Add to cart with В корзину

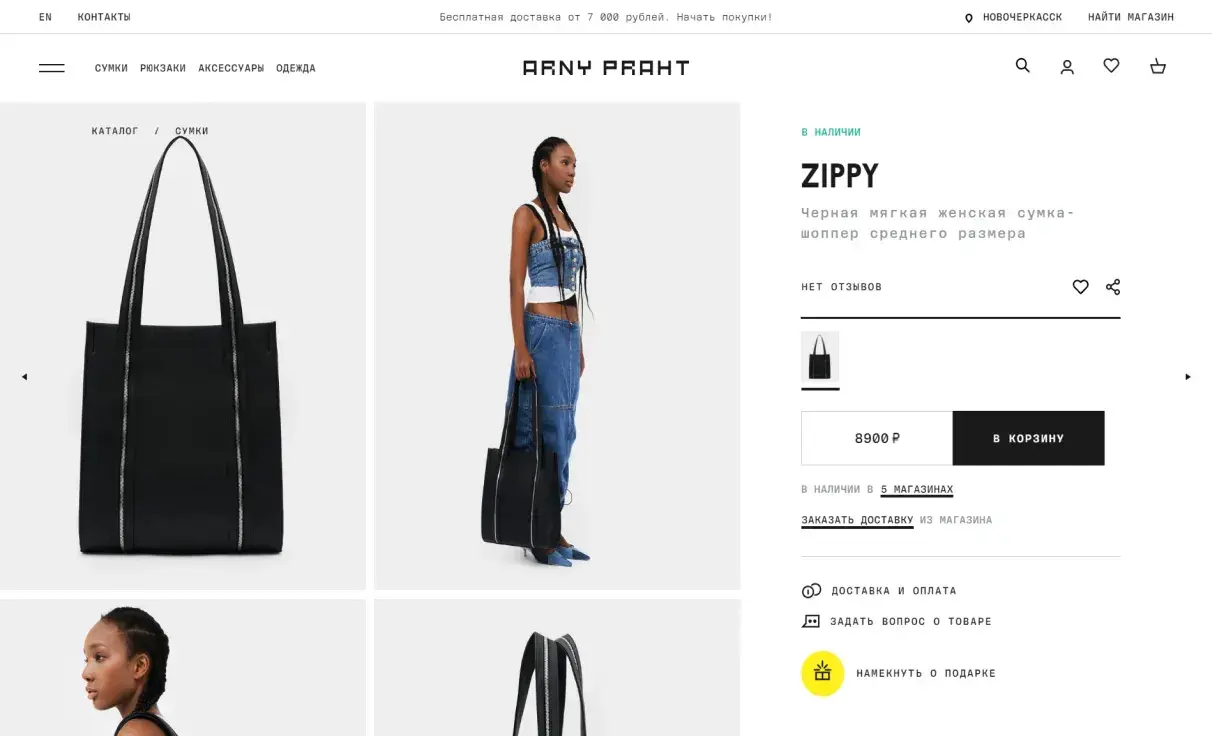(x=1028, y=438)
